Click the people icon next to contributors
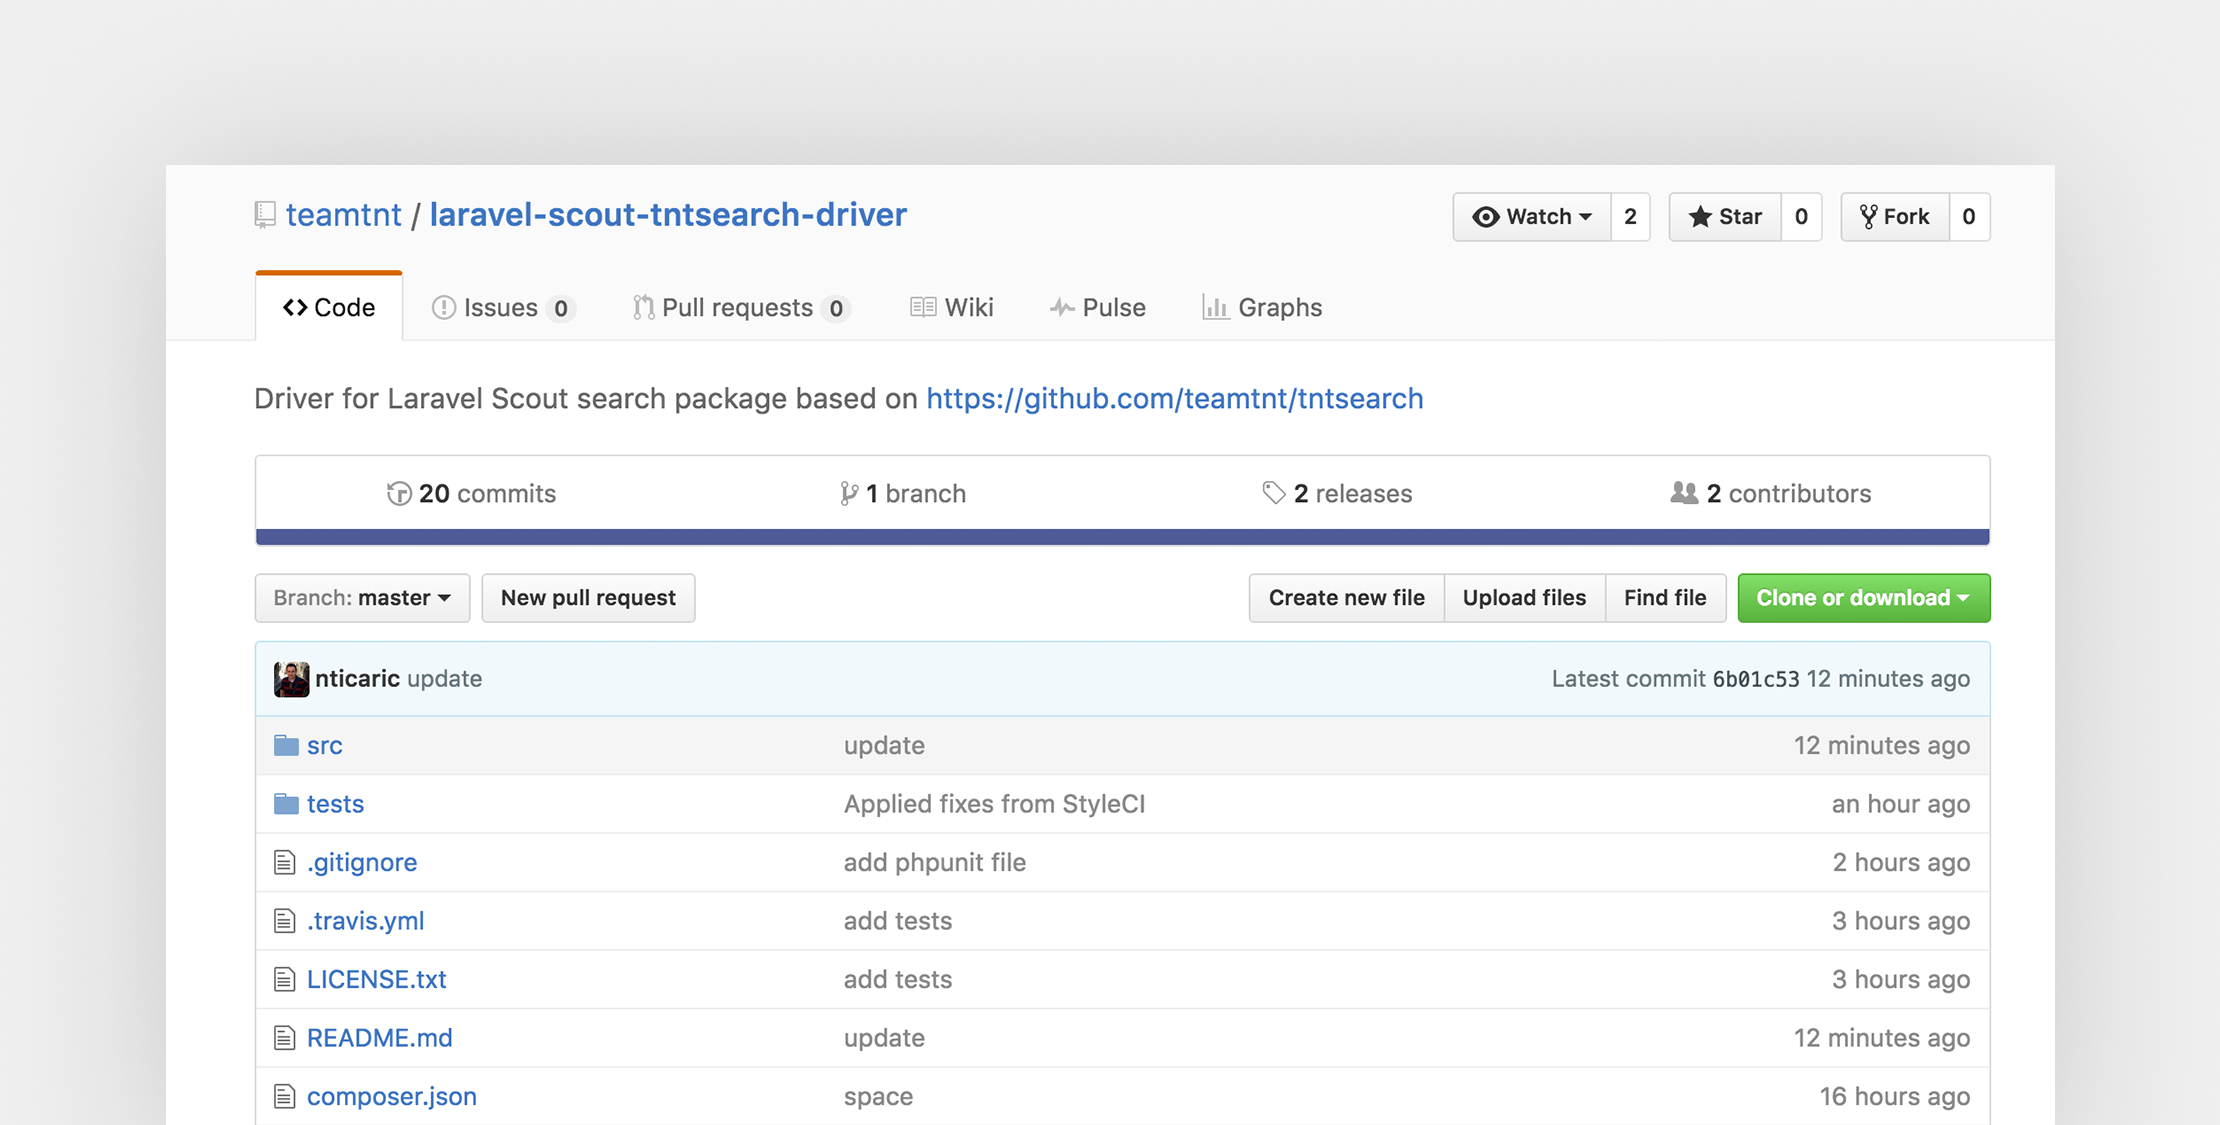The image size is (2220, 1125). tap(1684, 493)
